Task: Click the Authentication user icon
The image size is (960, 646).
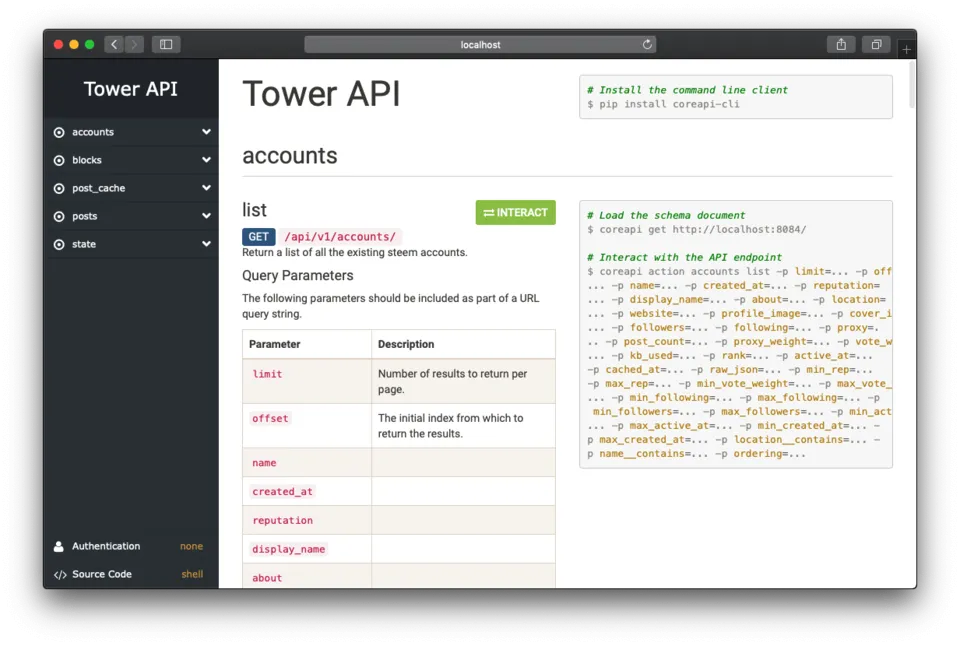Action: pyautogui.click(x=59, y=546)
